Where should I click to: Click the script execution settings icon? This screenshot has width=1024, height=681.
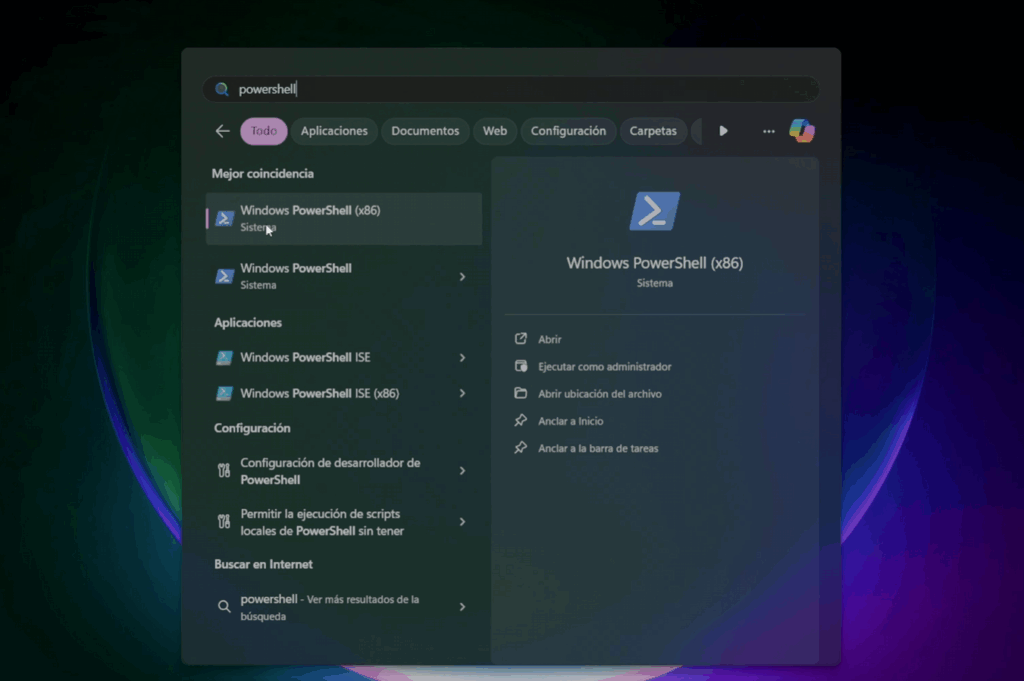(x=224, y=522)
